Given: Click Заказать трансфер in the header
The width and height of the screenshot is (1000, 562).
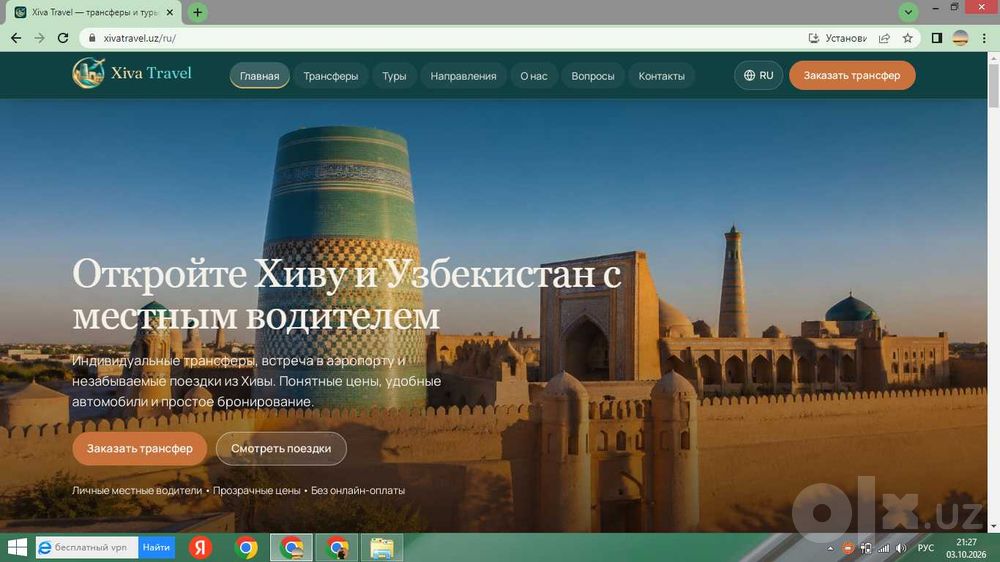Looking at the screenshot, I should point(852,75).
